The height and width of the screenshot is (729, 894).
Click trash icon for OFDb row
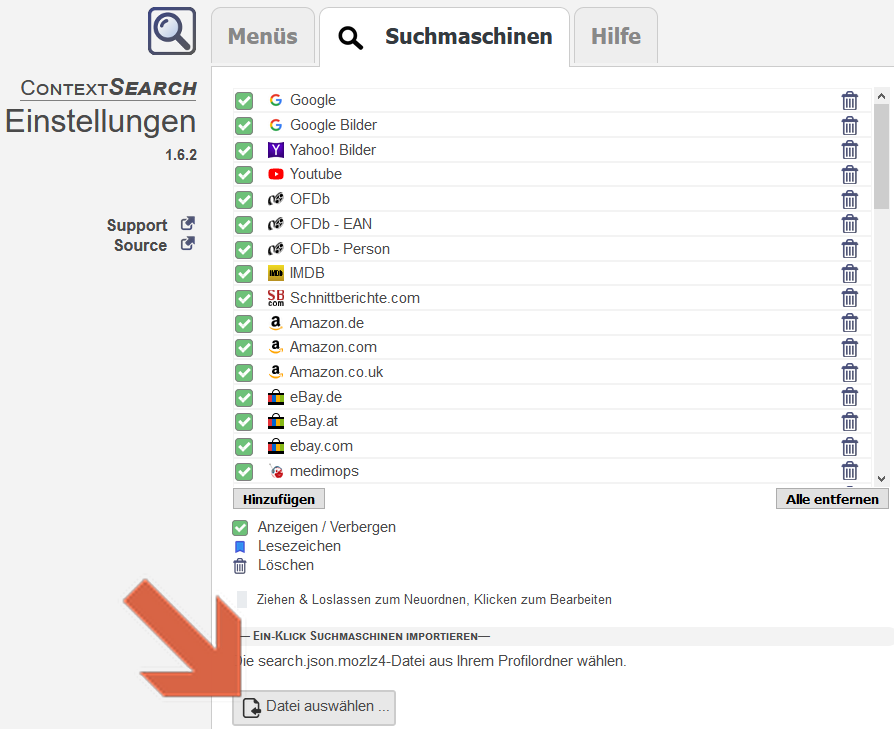pos(850,199)
